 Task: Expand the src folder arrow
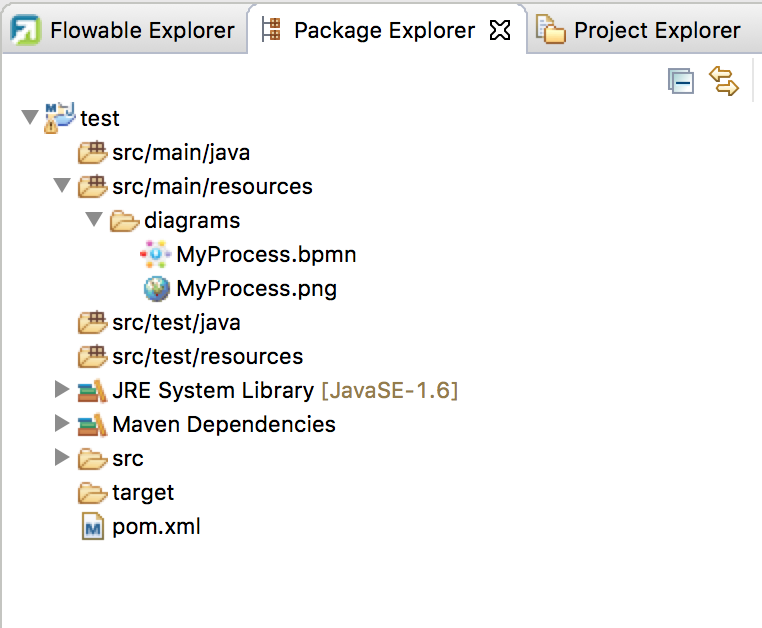click(62, 458)
